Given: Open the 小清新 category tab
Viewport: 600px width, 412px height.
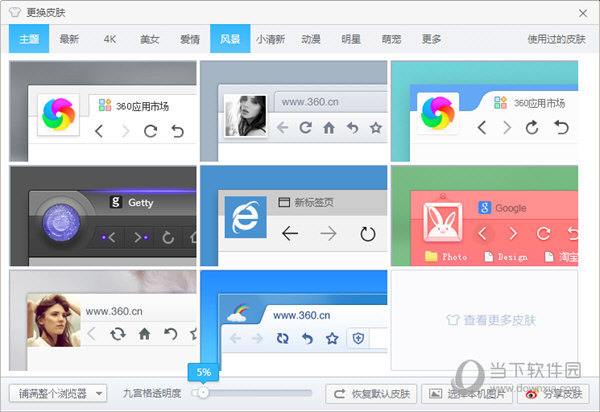Looking at the screenshot, I should point(271,39).
